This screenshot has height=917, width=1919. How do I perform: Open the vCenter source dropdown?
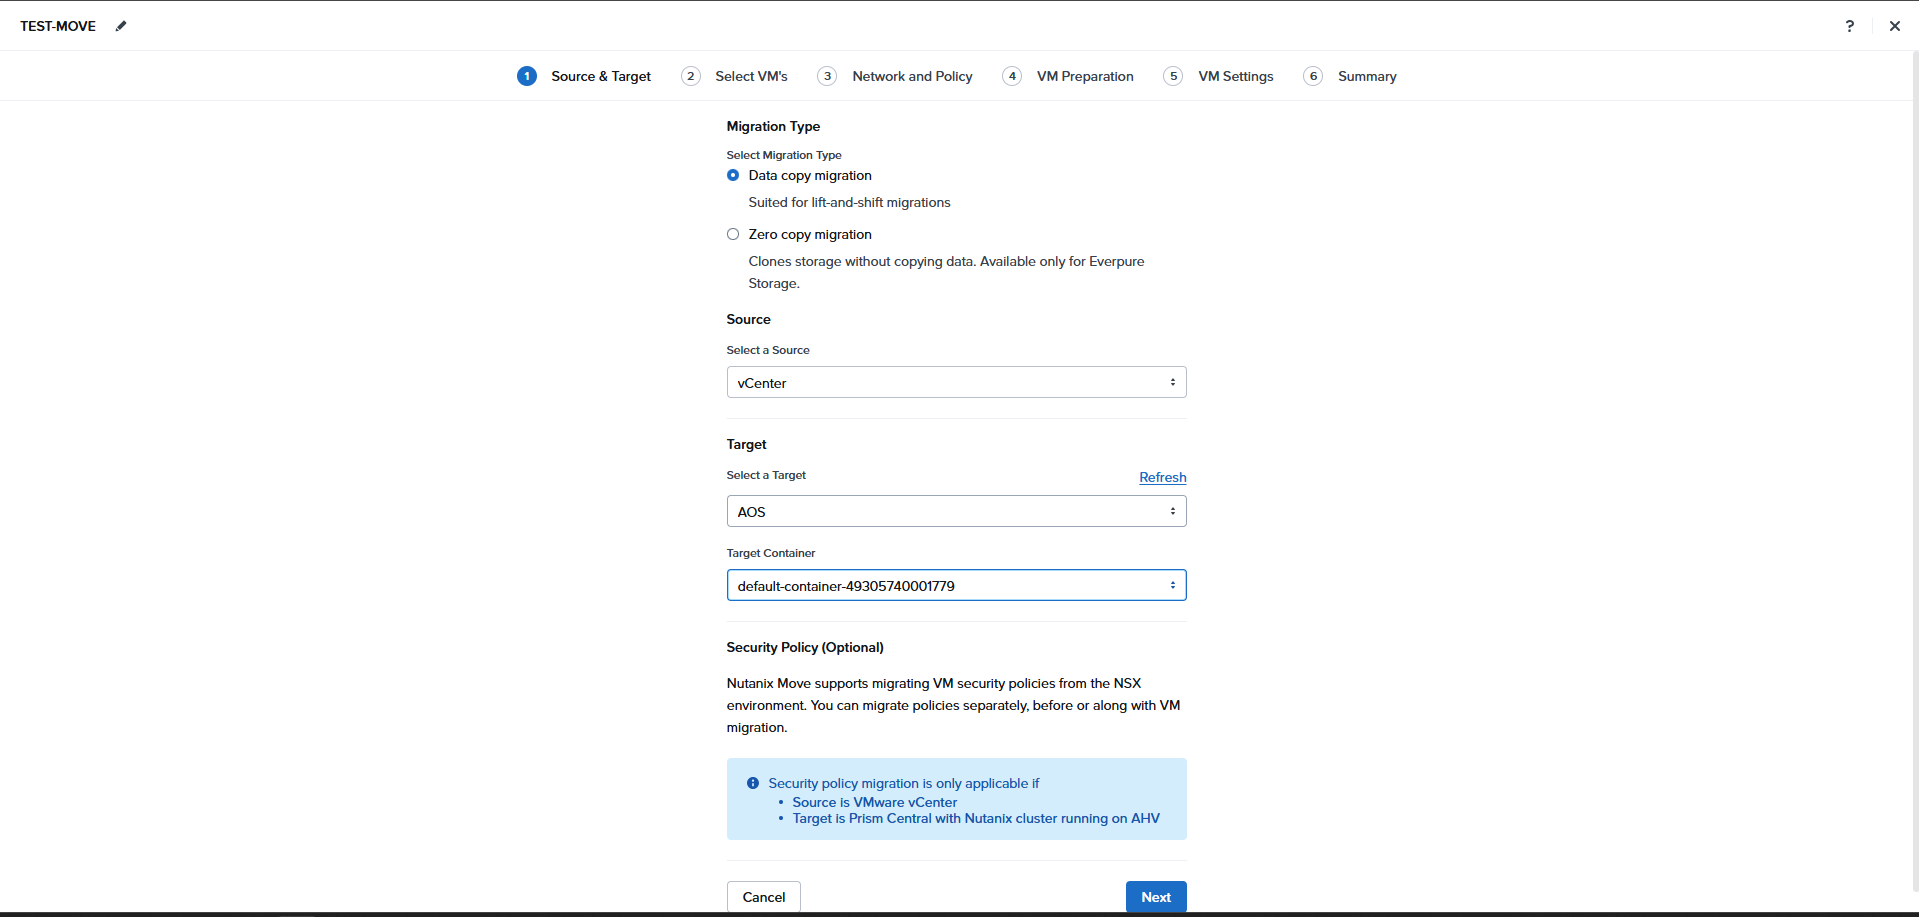[956, 382]
